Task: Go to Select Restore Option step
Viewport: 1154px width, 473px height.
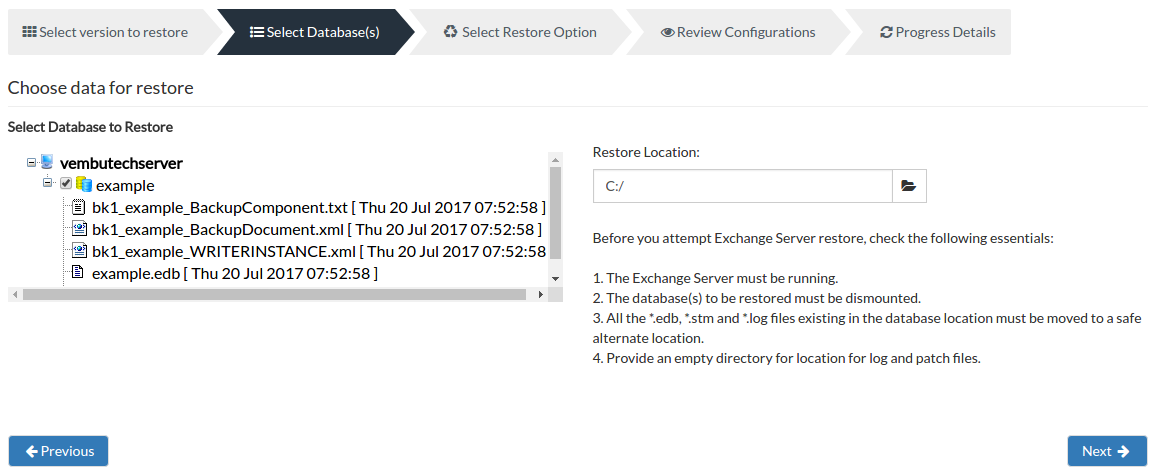Action: [x=520, y=32]
